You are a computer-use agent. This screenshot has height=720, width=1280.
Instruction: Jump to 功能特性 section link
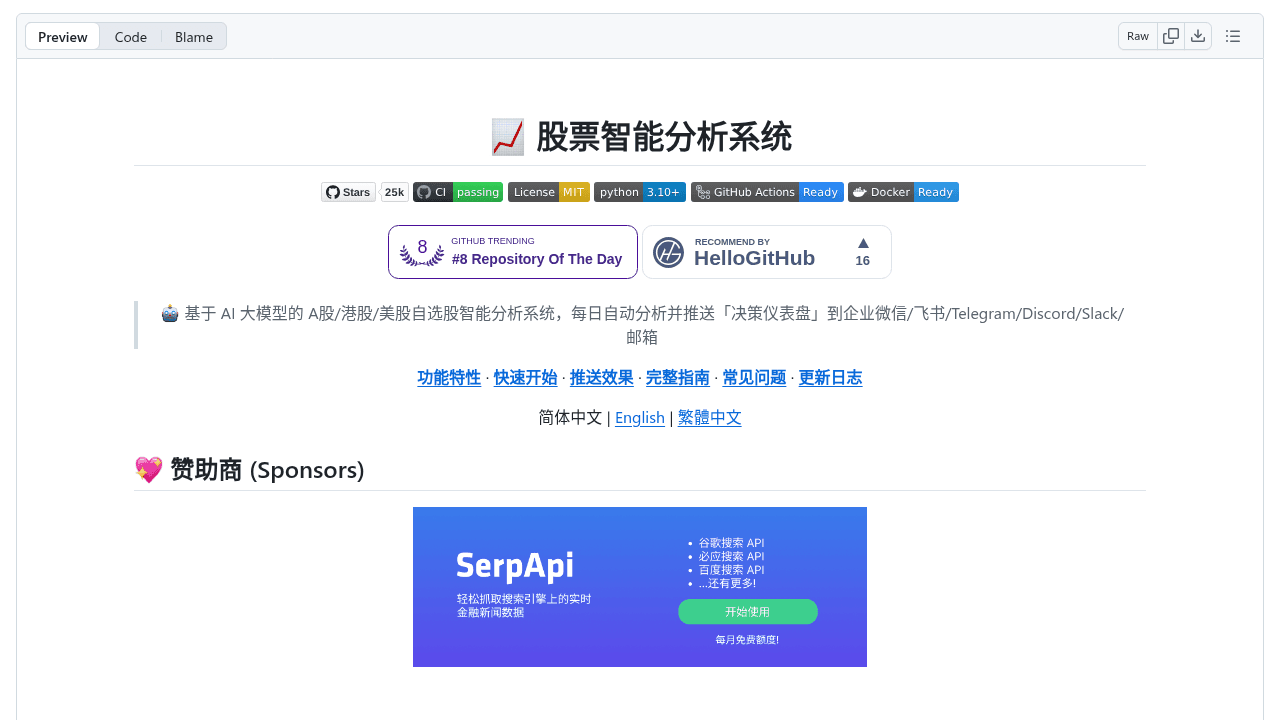point(449,378)
